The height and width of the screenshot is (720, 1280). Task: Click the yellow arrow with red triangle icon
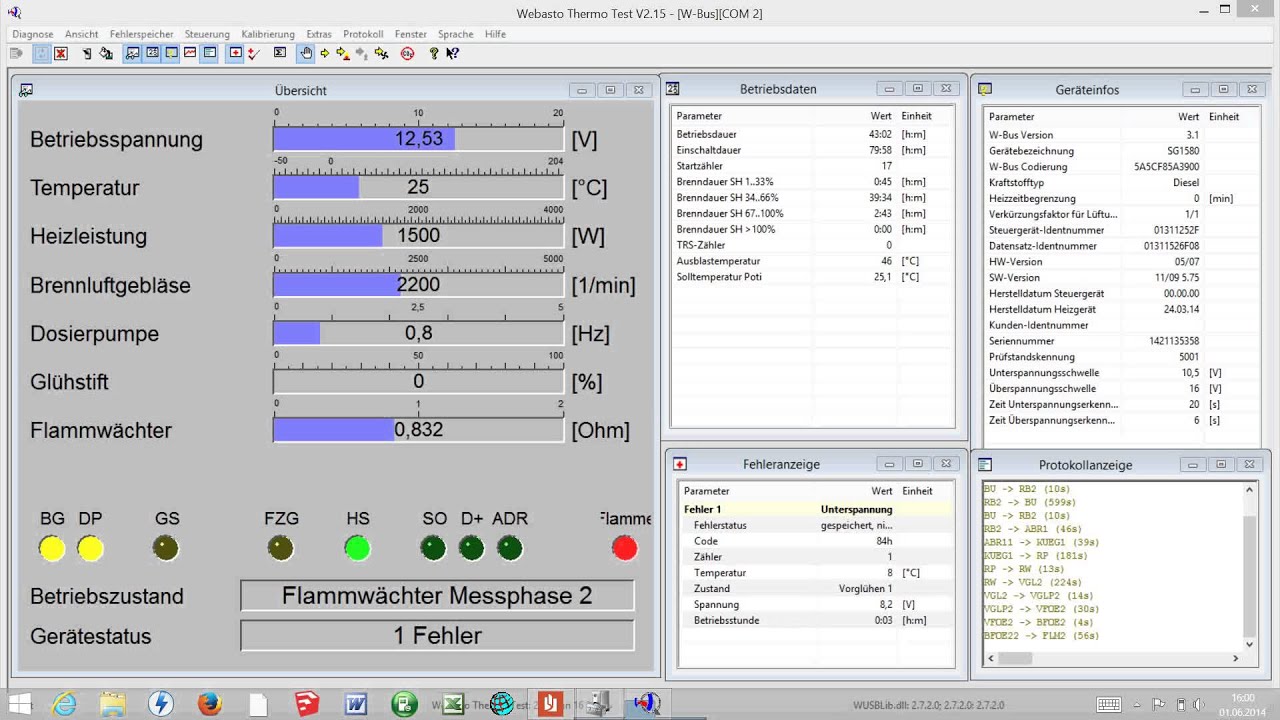(344, 53)
